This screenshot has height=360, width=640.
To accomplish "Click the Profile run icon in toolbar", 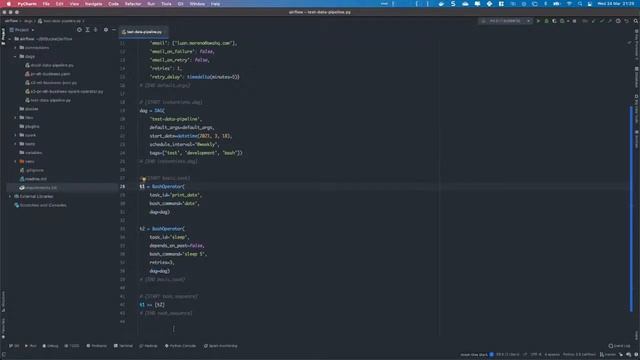I will point(563,21).
